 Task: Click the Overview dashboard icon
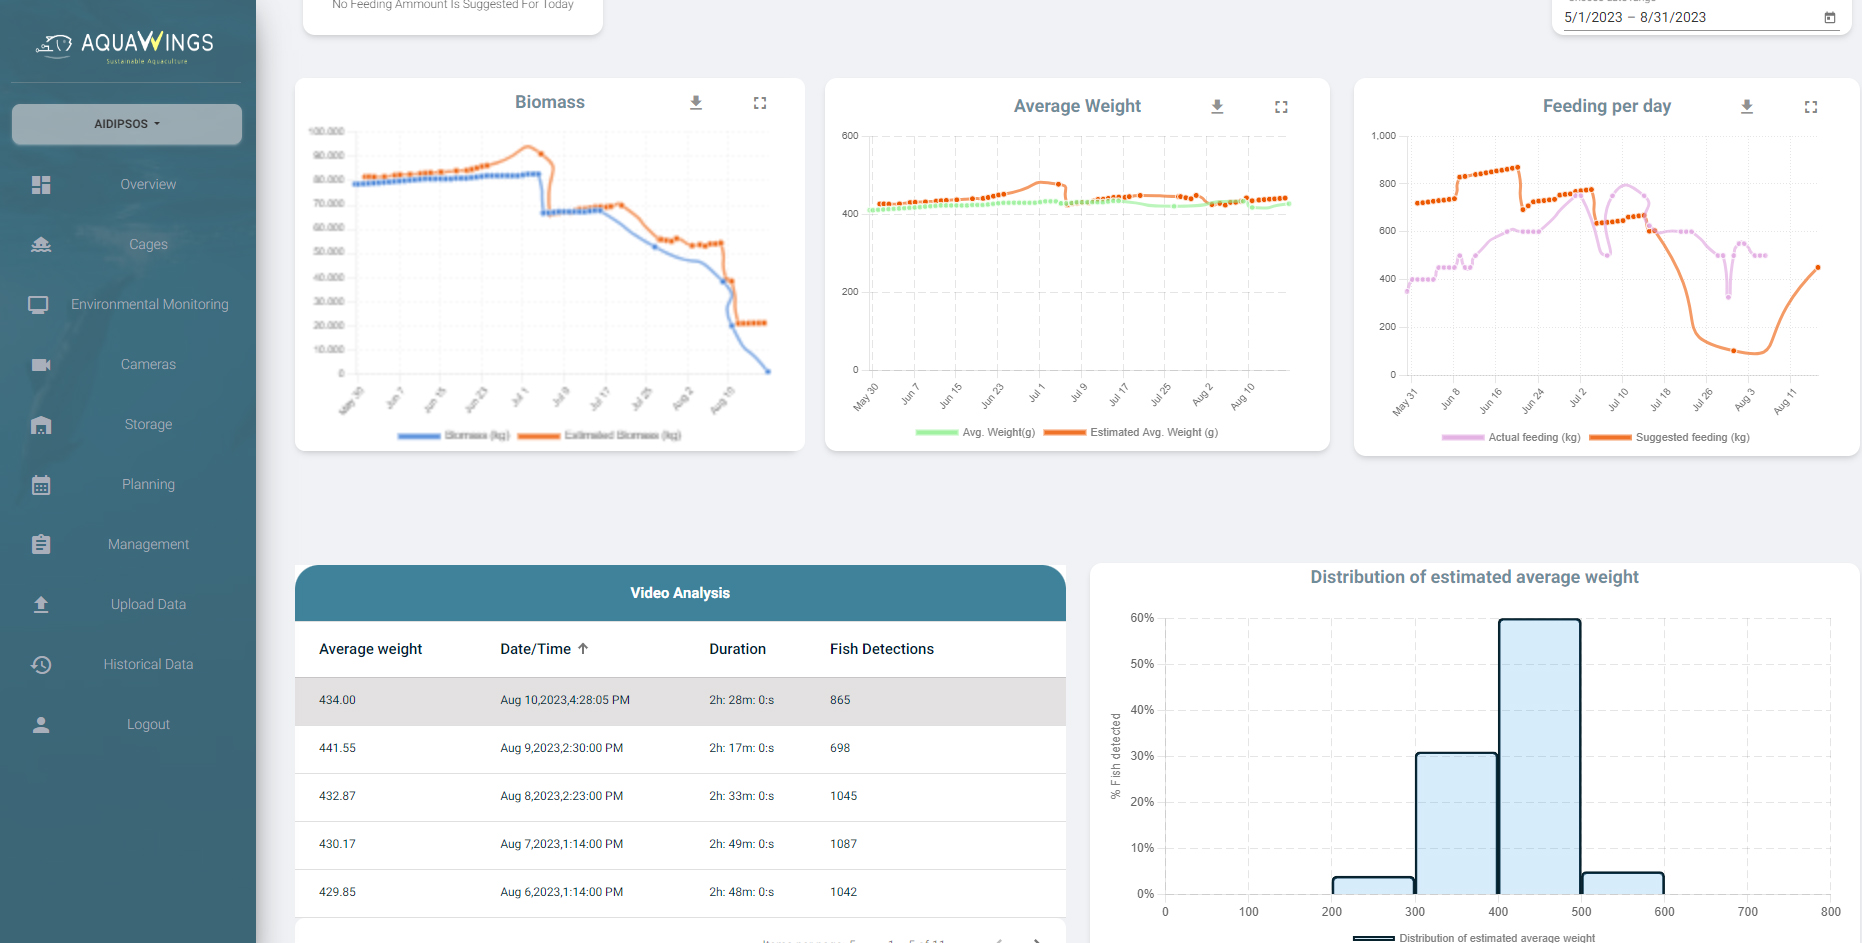(x=41, y=185)
